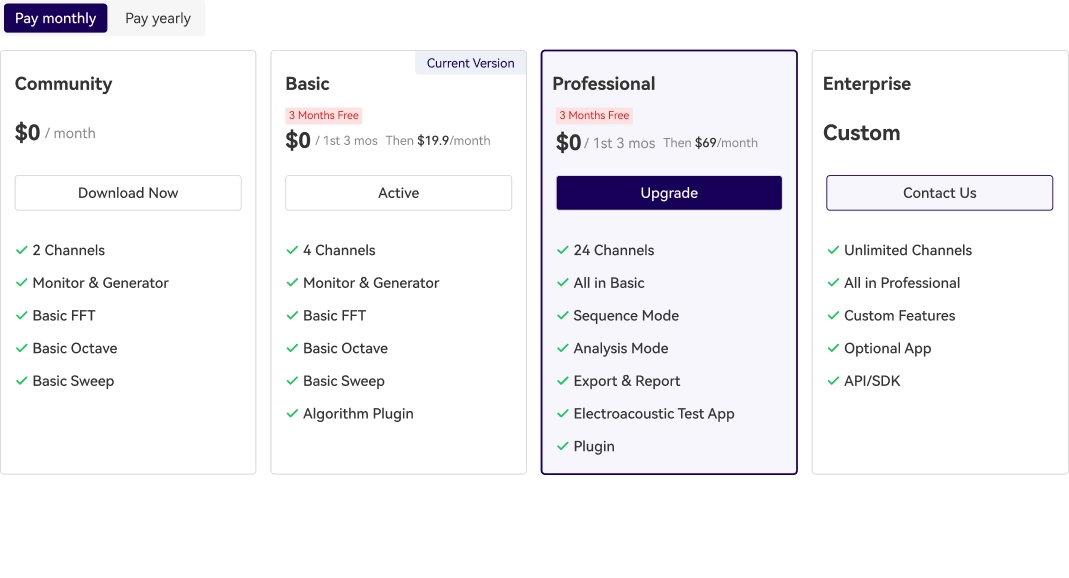Switch to Pay yearly billing
This screenshot has width=1069, height=578.
[x=156, y=18]
